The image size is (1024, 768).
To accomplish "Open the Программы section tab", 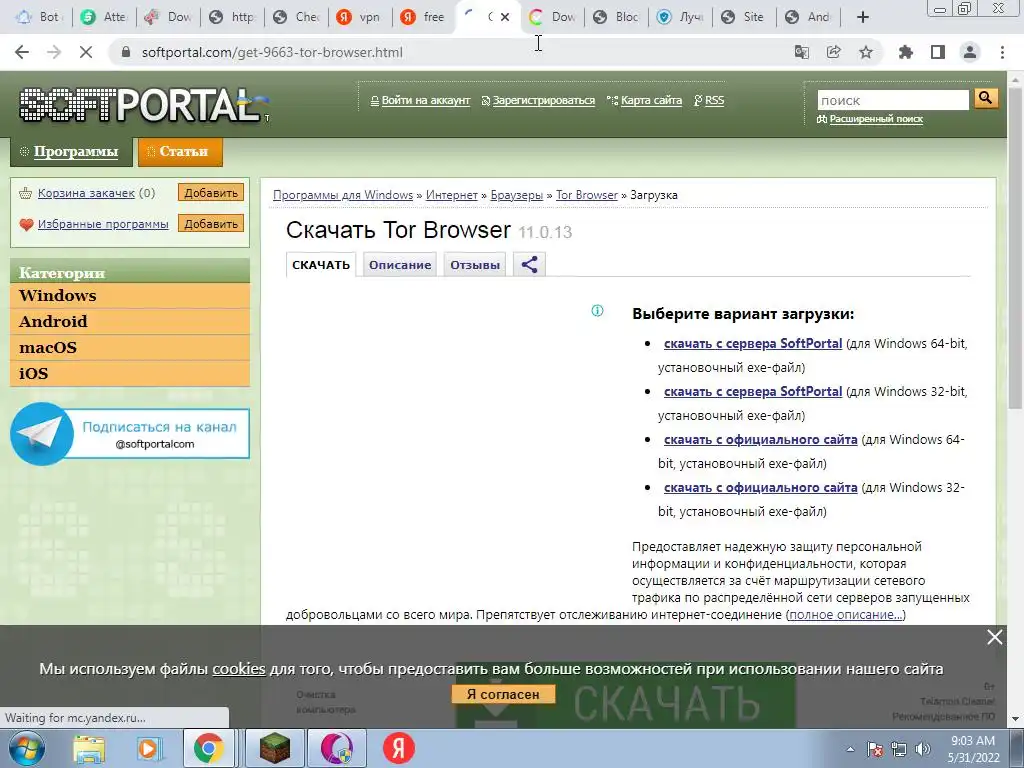I will click(x=71, y=152).
